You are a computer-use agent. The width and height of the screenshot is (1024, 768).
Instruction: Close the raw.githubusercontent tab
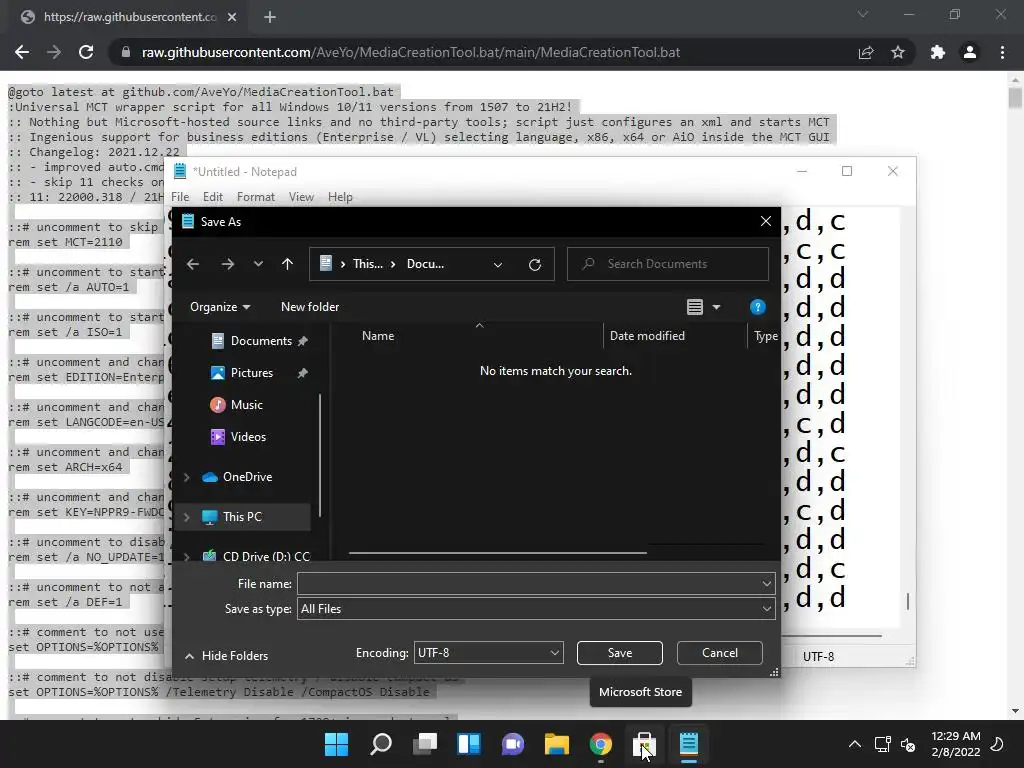[x=232, y=17]
